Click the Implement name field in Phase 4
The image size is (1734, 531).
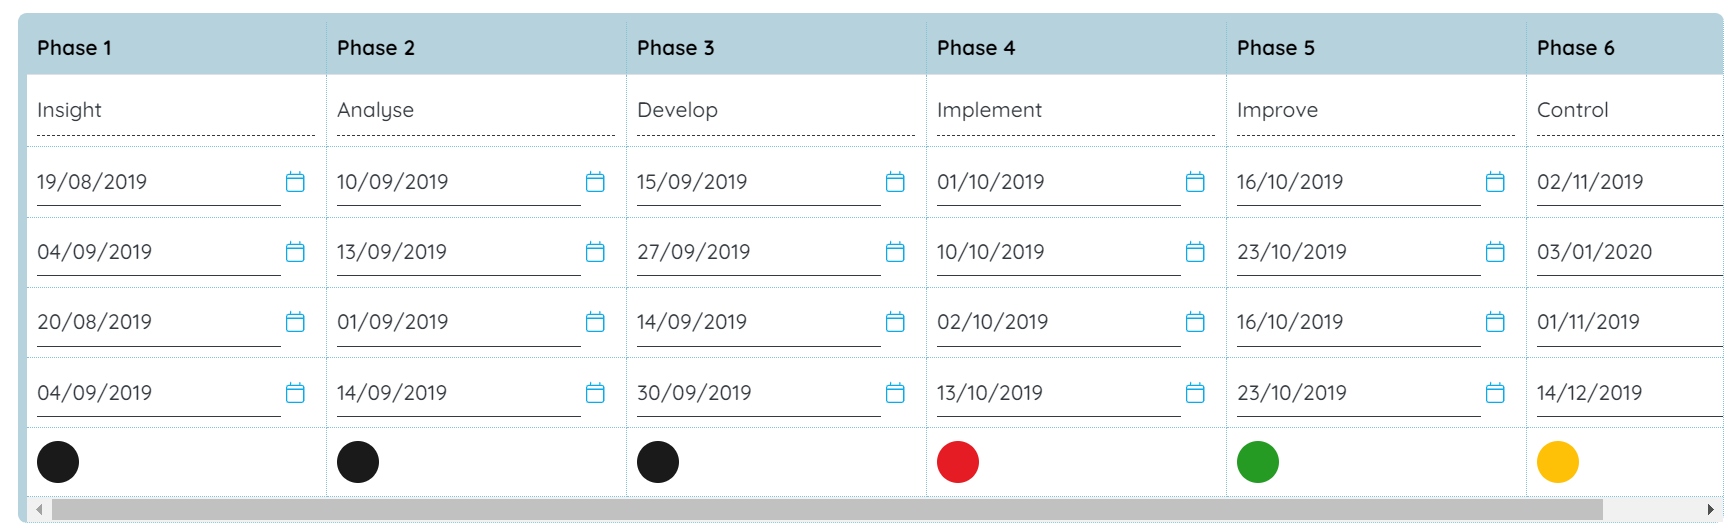(1076, 111)
